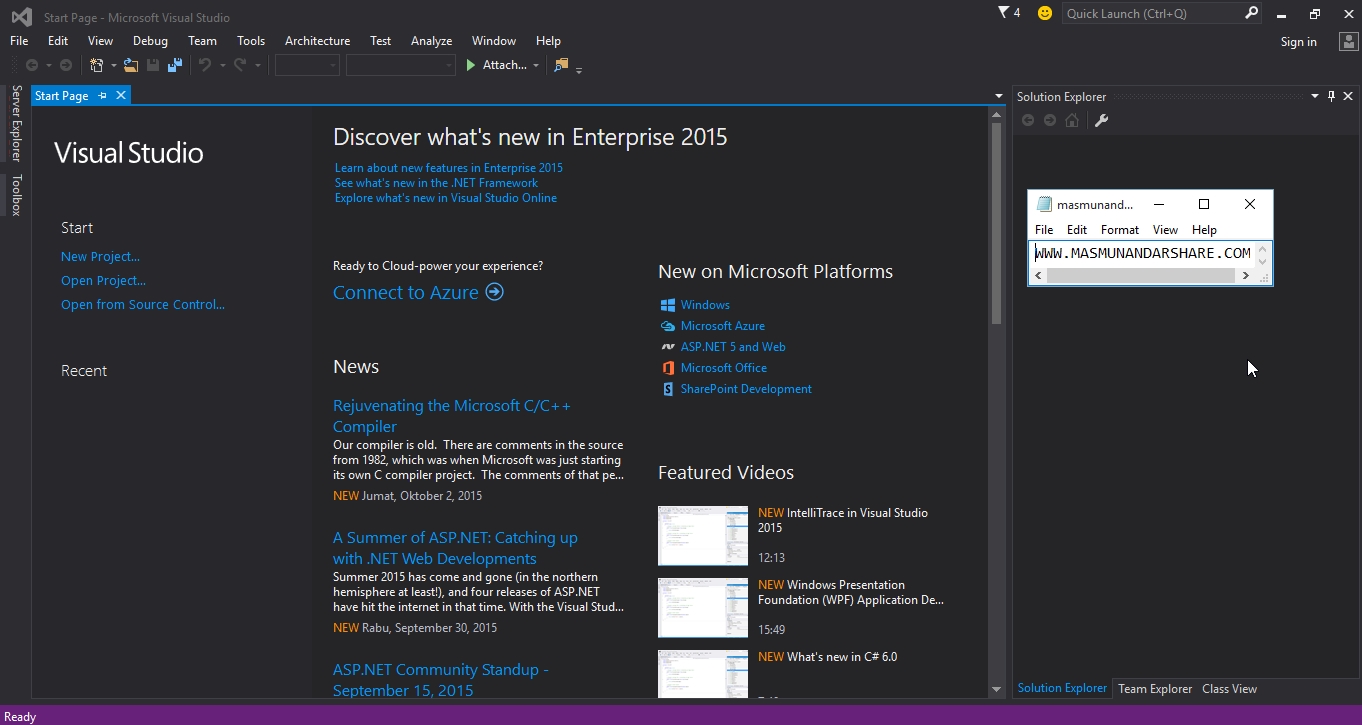Image resolution: width=1362 pixels, height=725 pixels.
Task: Open the Solution Explorer window position dropdown
Action: [x=1315, y=96]
